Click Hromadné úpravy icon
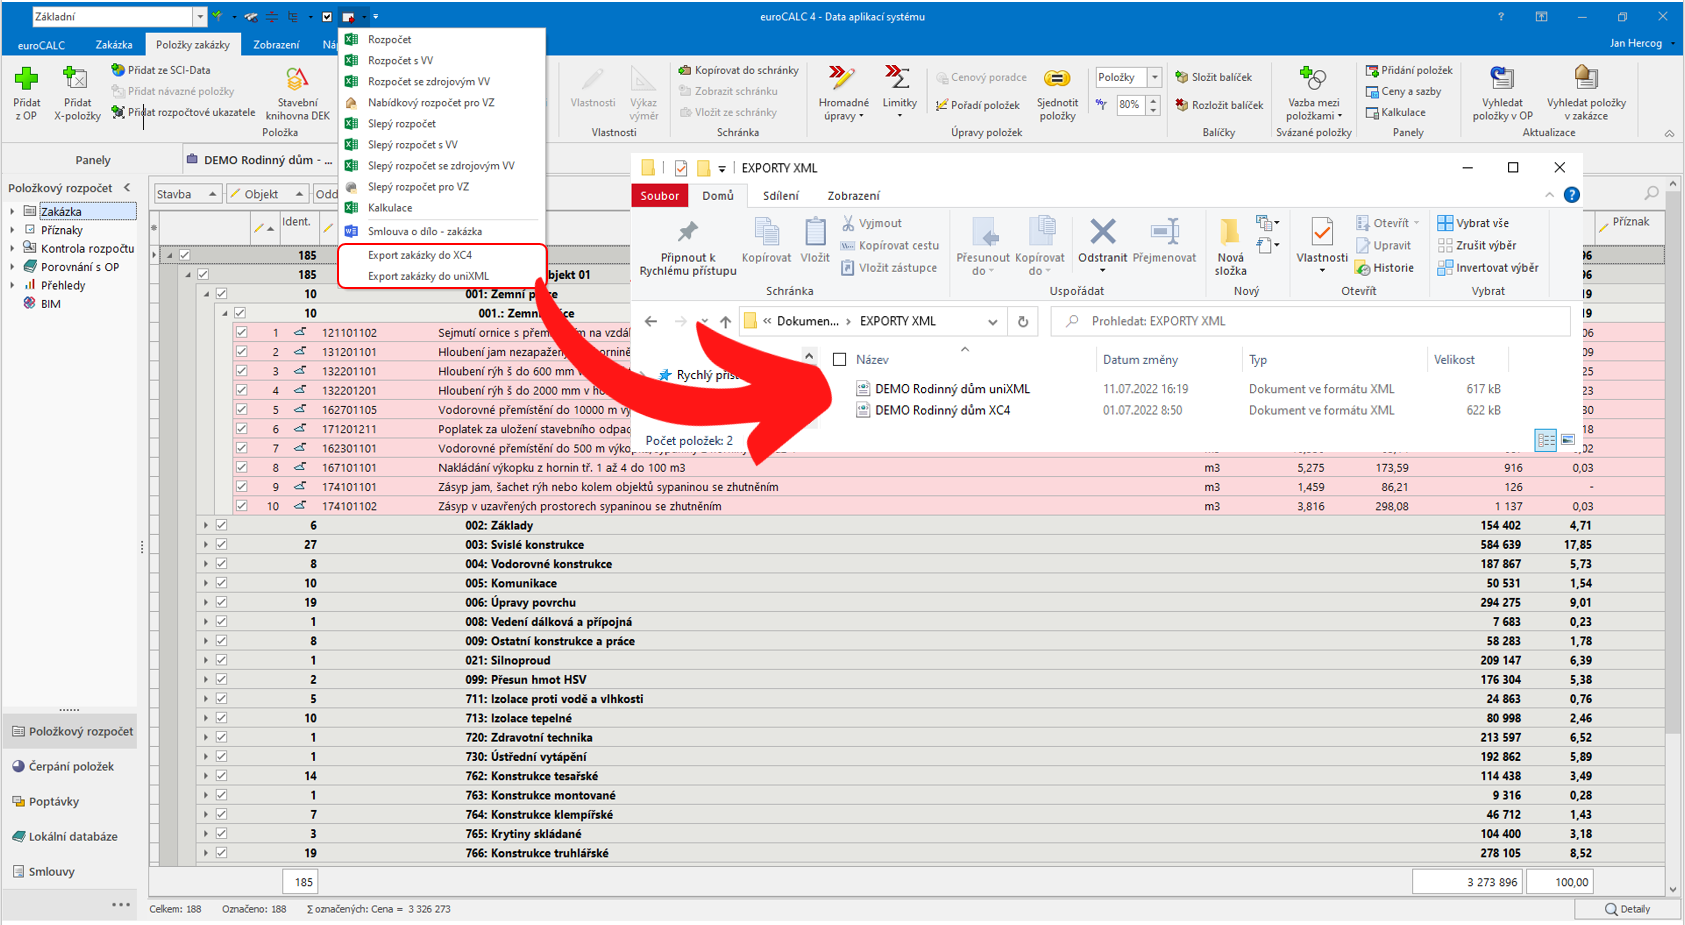Screen dimensions: 1685x925 point(842,78)
